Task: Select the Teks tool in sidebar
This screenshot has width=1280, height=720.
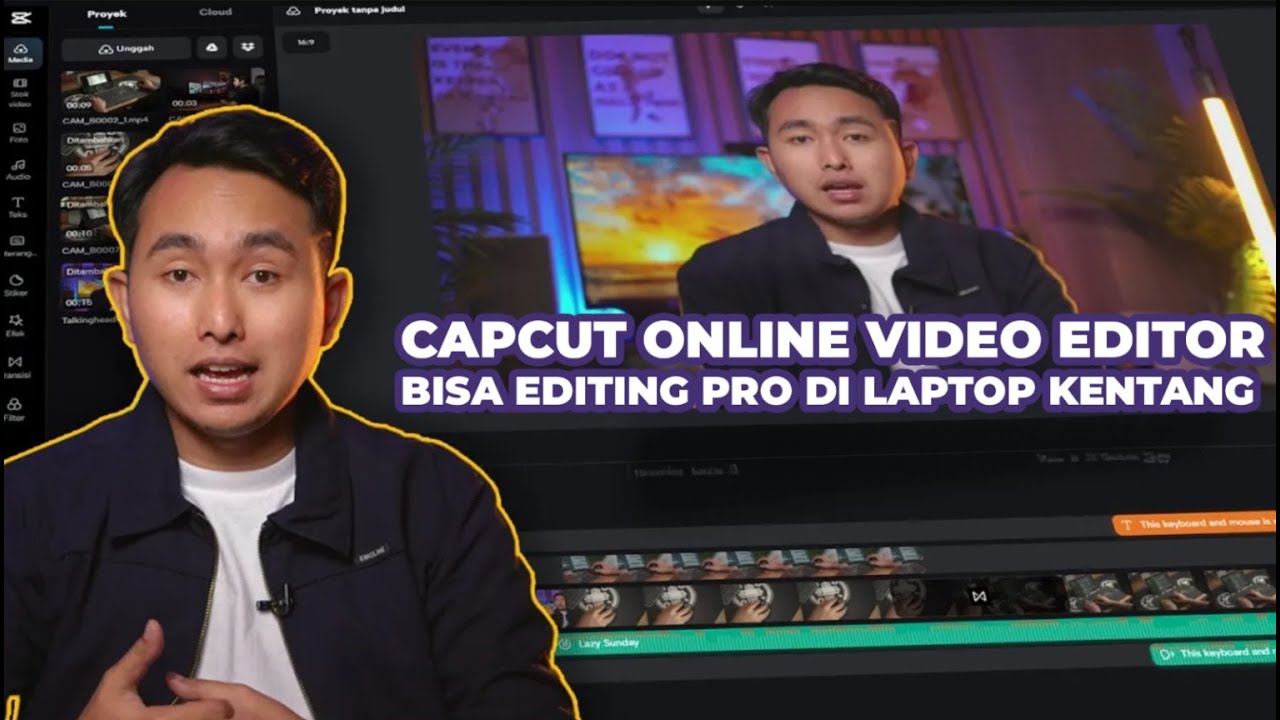Action: pos(18,207)
